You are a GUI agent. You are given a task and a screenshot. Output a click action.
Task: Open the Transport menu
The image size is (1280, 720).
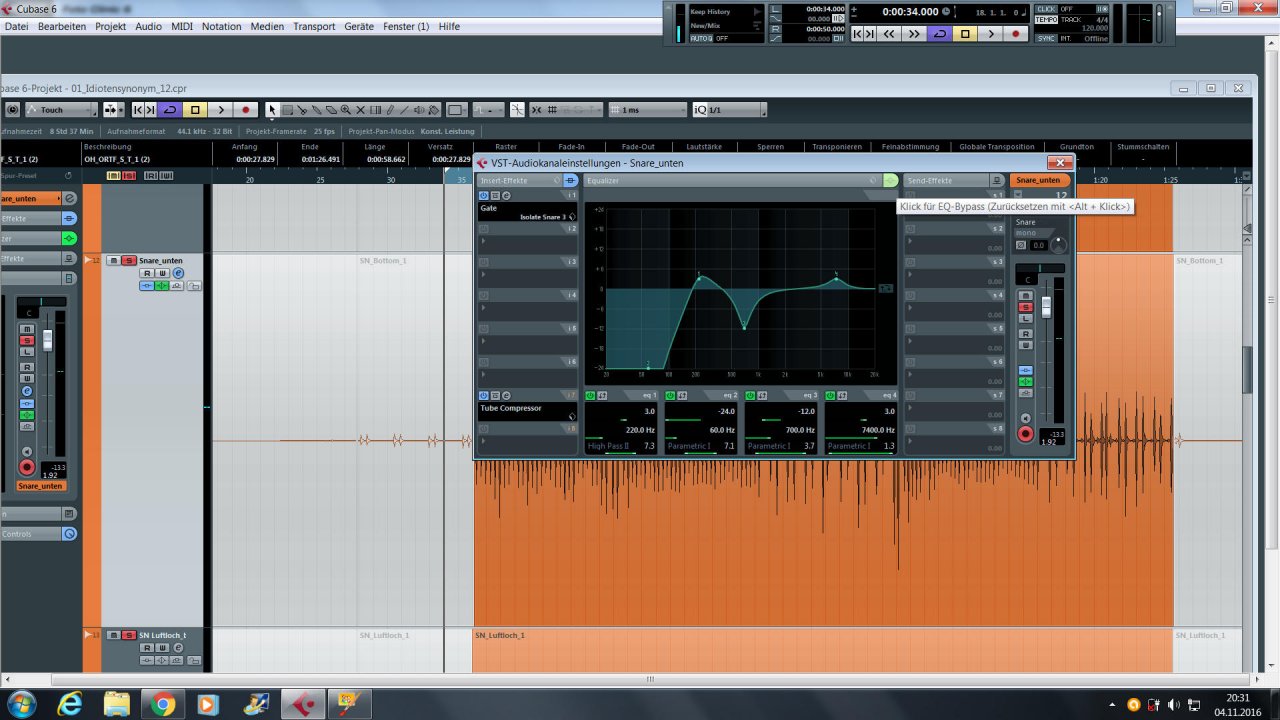click(314, 26)
